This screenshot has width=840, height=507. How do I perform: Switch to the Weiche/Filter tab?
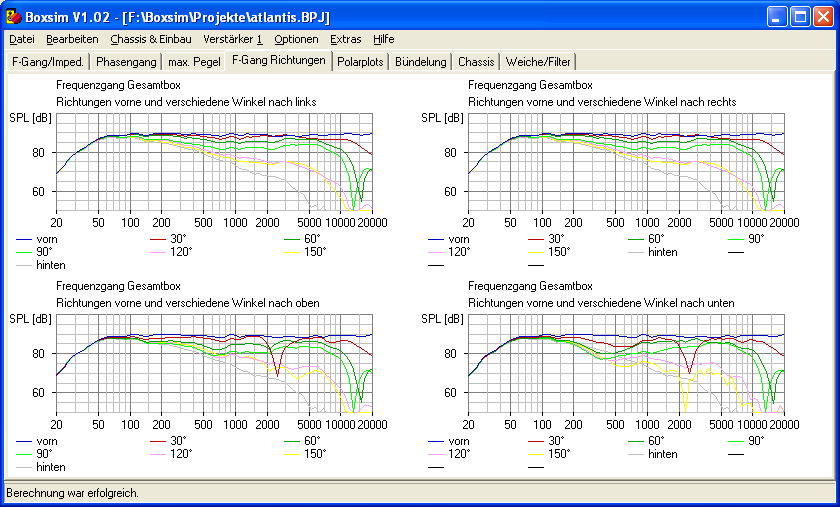point(538,62)
